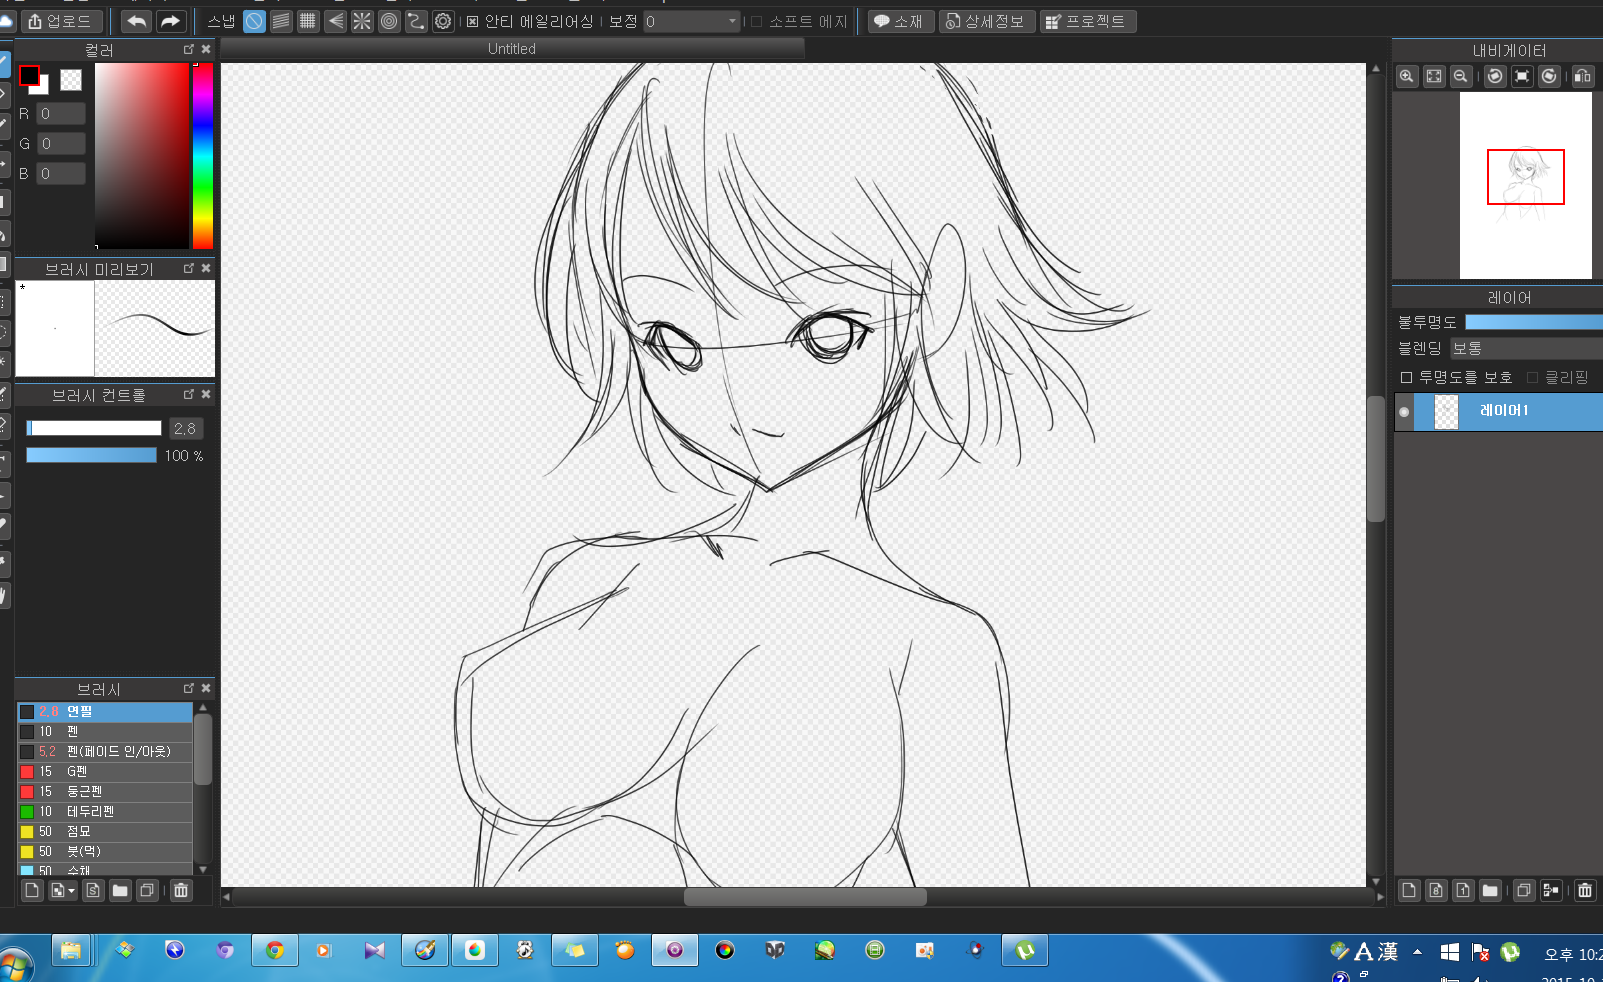This screenshot has height=982, width=1603.
Task: Zoom in using the navigator magnifier plus icon
Action: click(x=1407, y=76)
